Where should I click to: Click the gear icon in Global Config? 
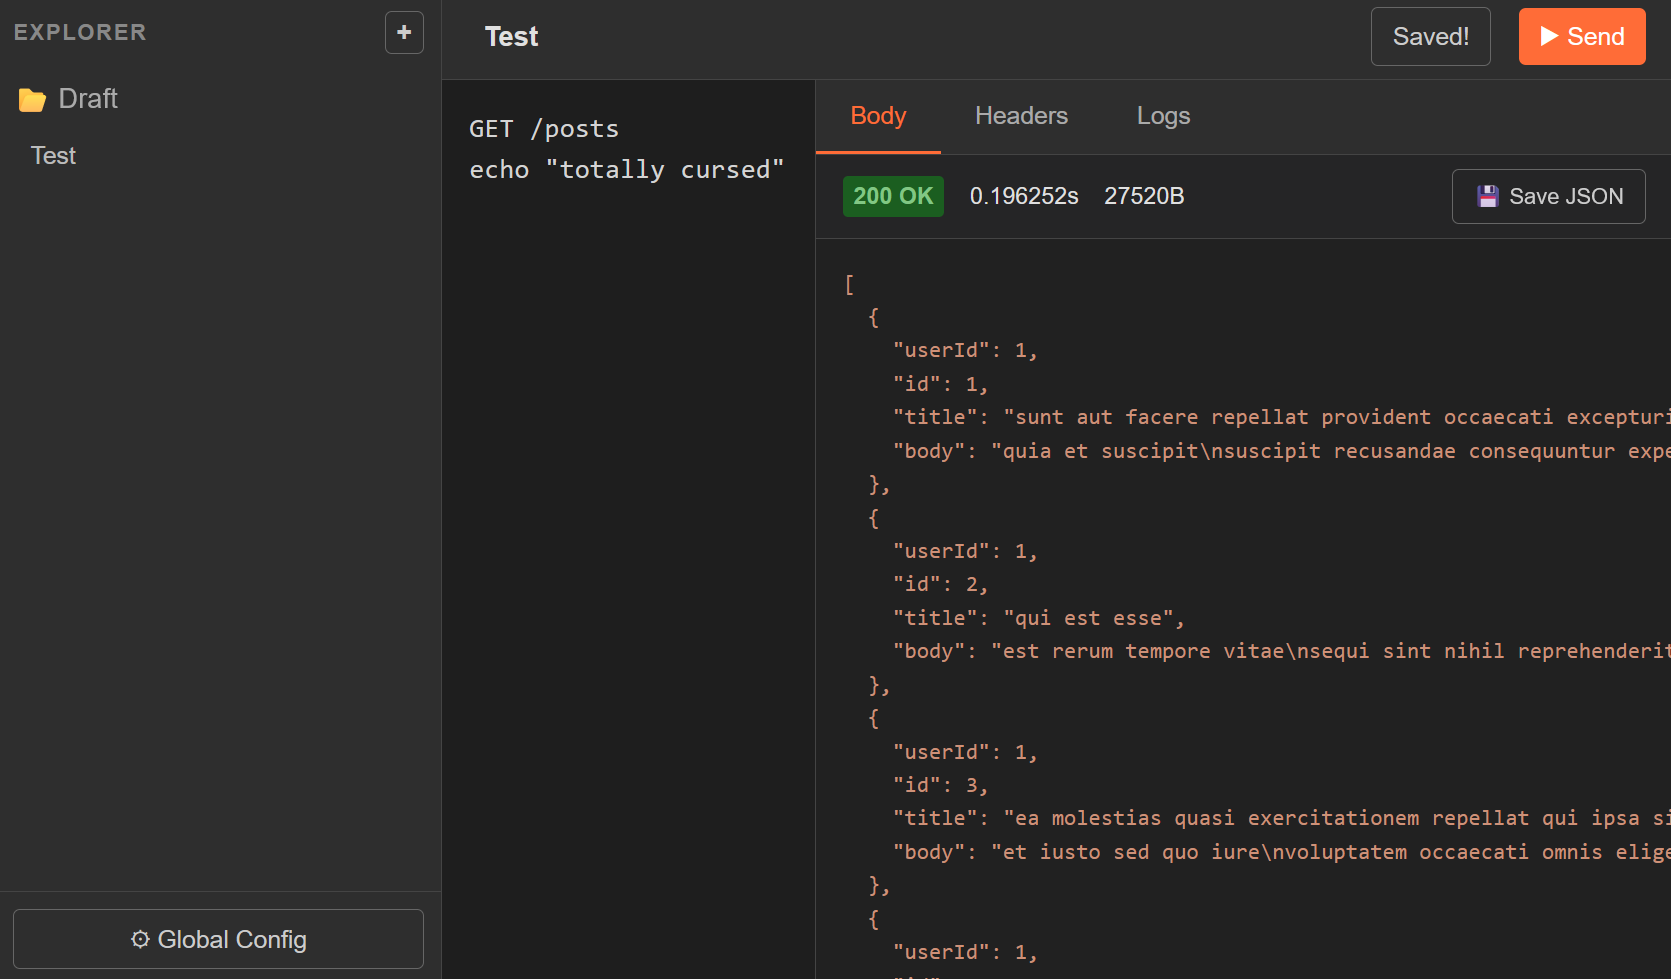140,940
